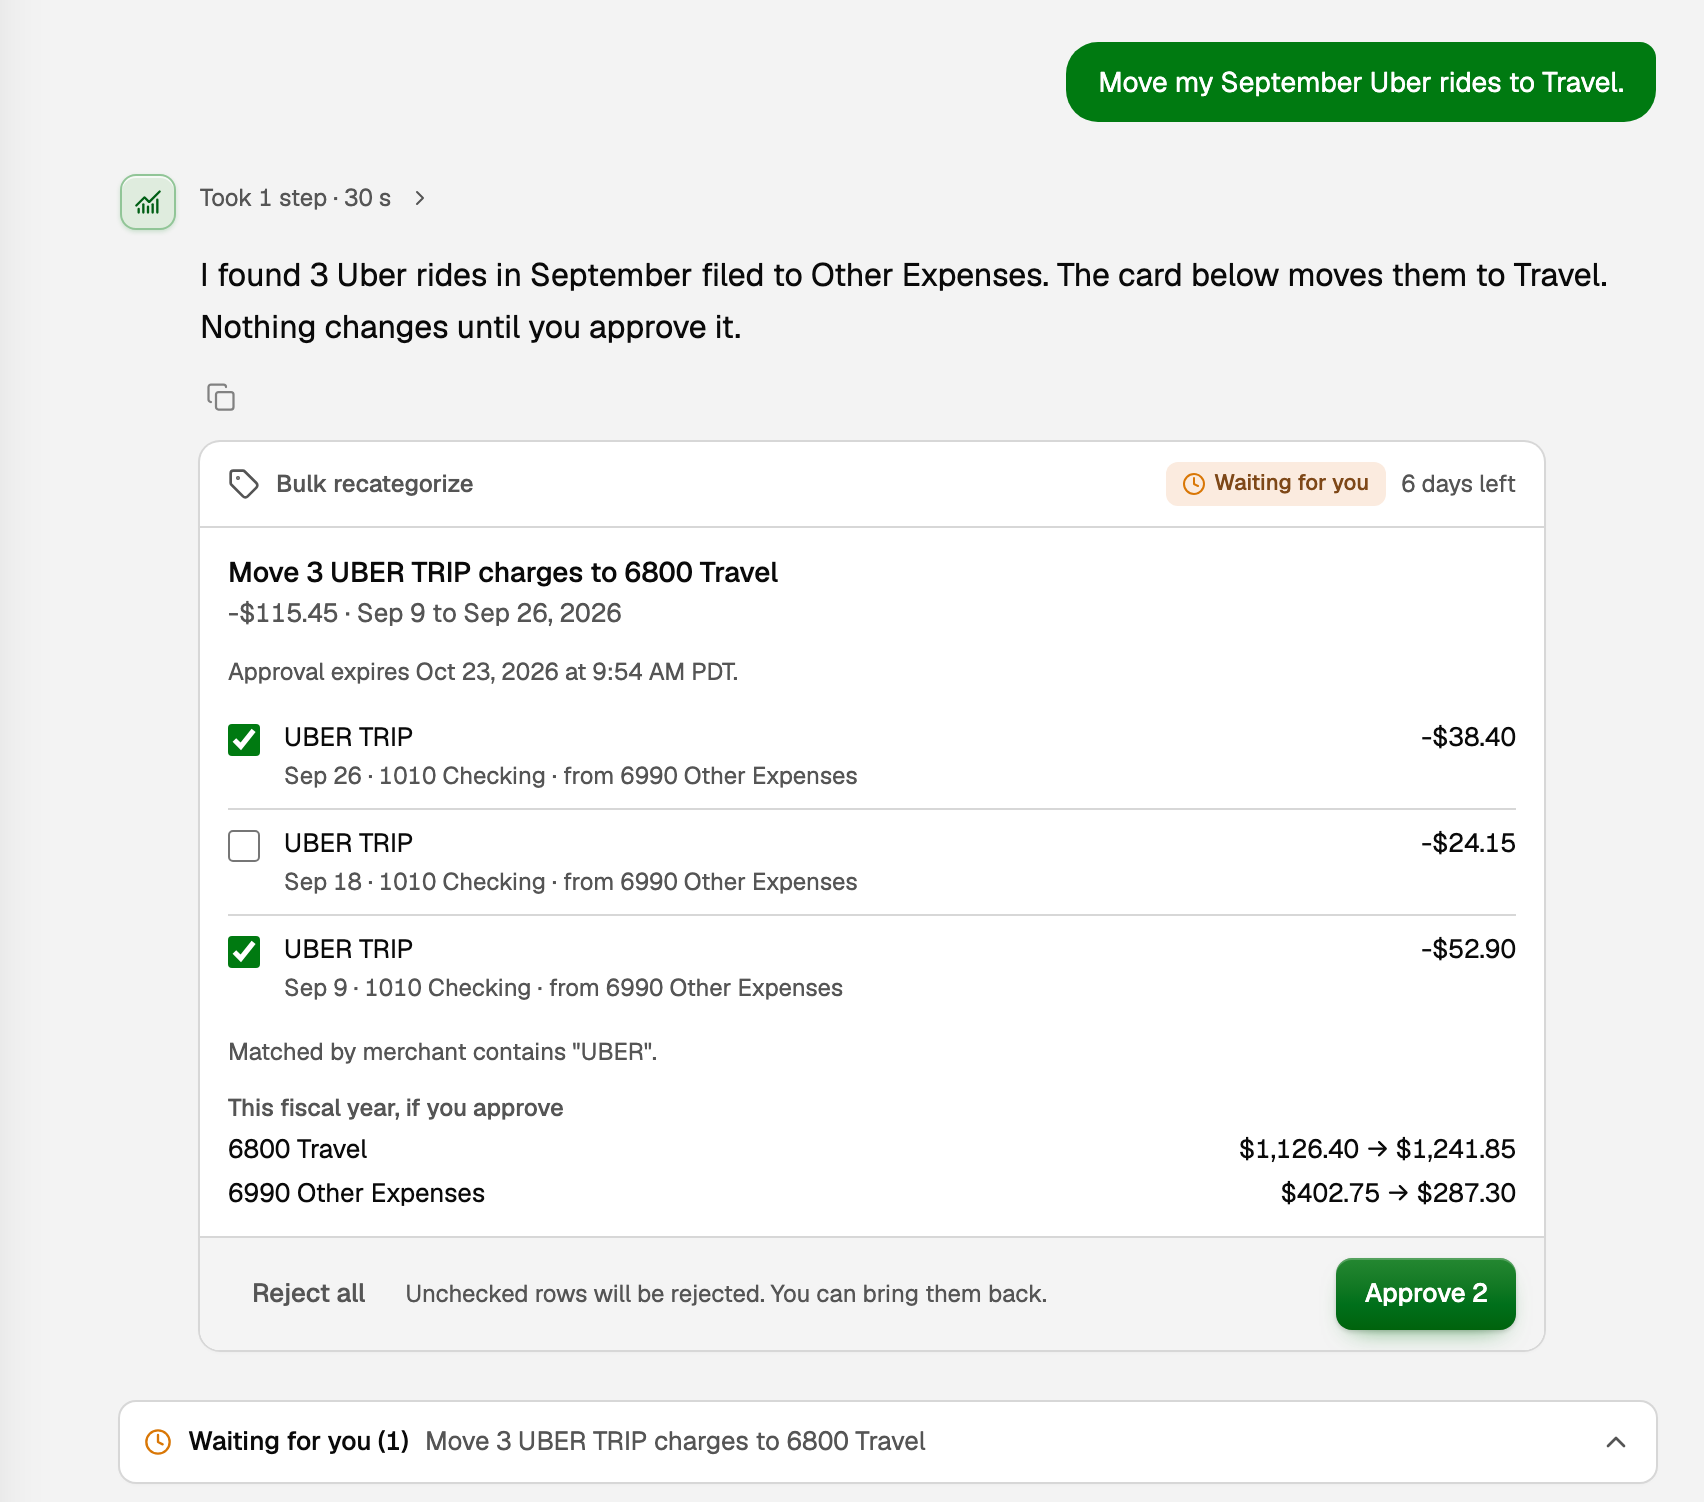
Task: Uncheck the Sep 26 UBER TRIP checkbox
Action: click(244, 740)
